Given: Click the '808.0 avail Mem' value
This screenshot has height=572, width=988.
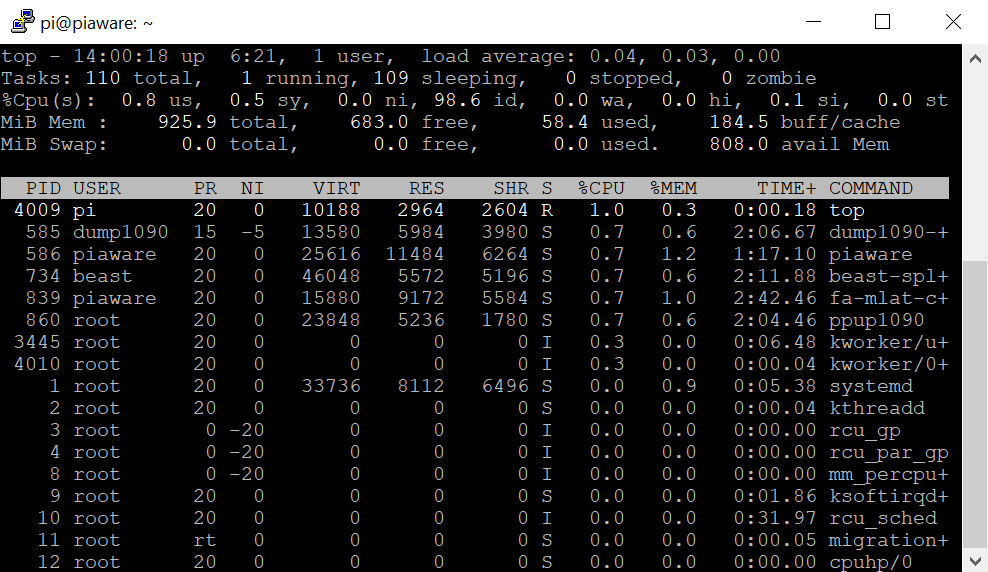Looking at the screenshot, I should point(799,144).
